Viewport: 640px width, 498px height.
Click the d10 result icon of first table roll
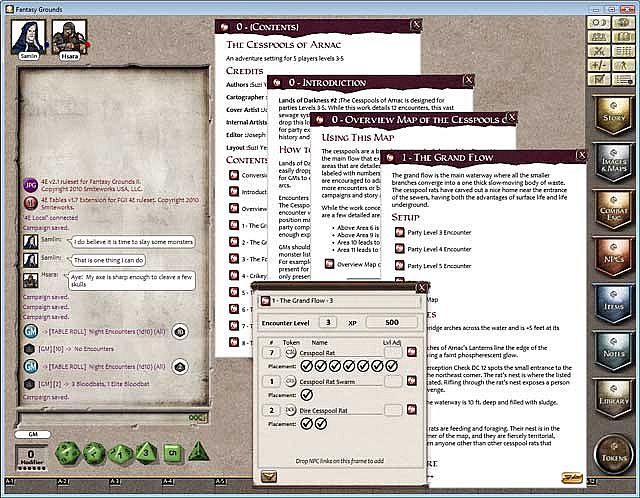[180, 332]
